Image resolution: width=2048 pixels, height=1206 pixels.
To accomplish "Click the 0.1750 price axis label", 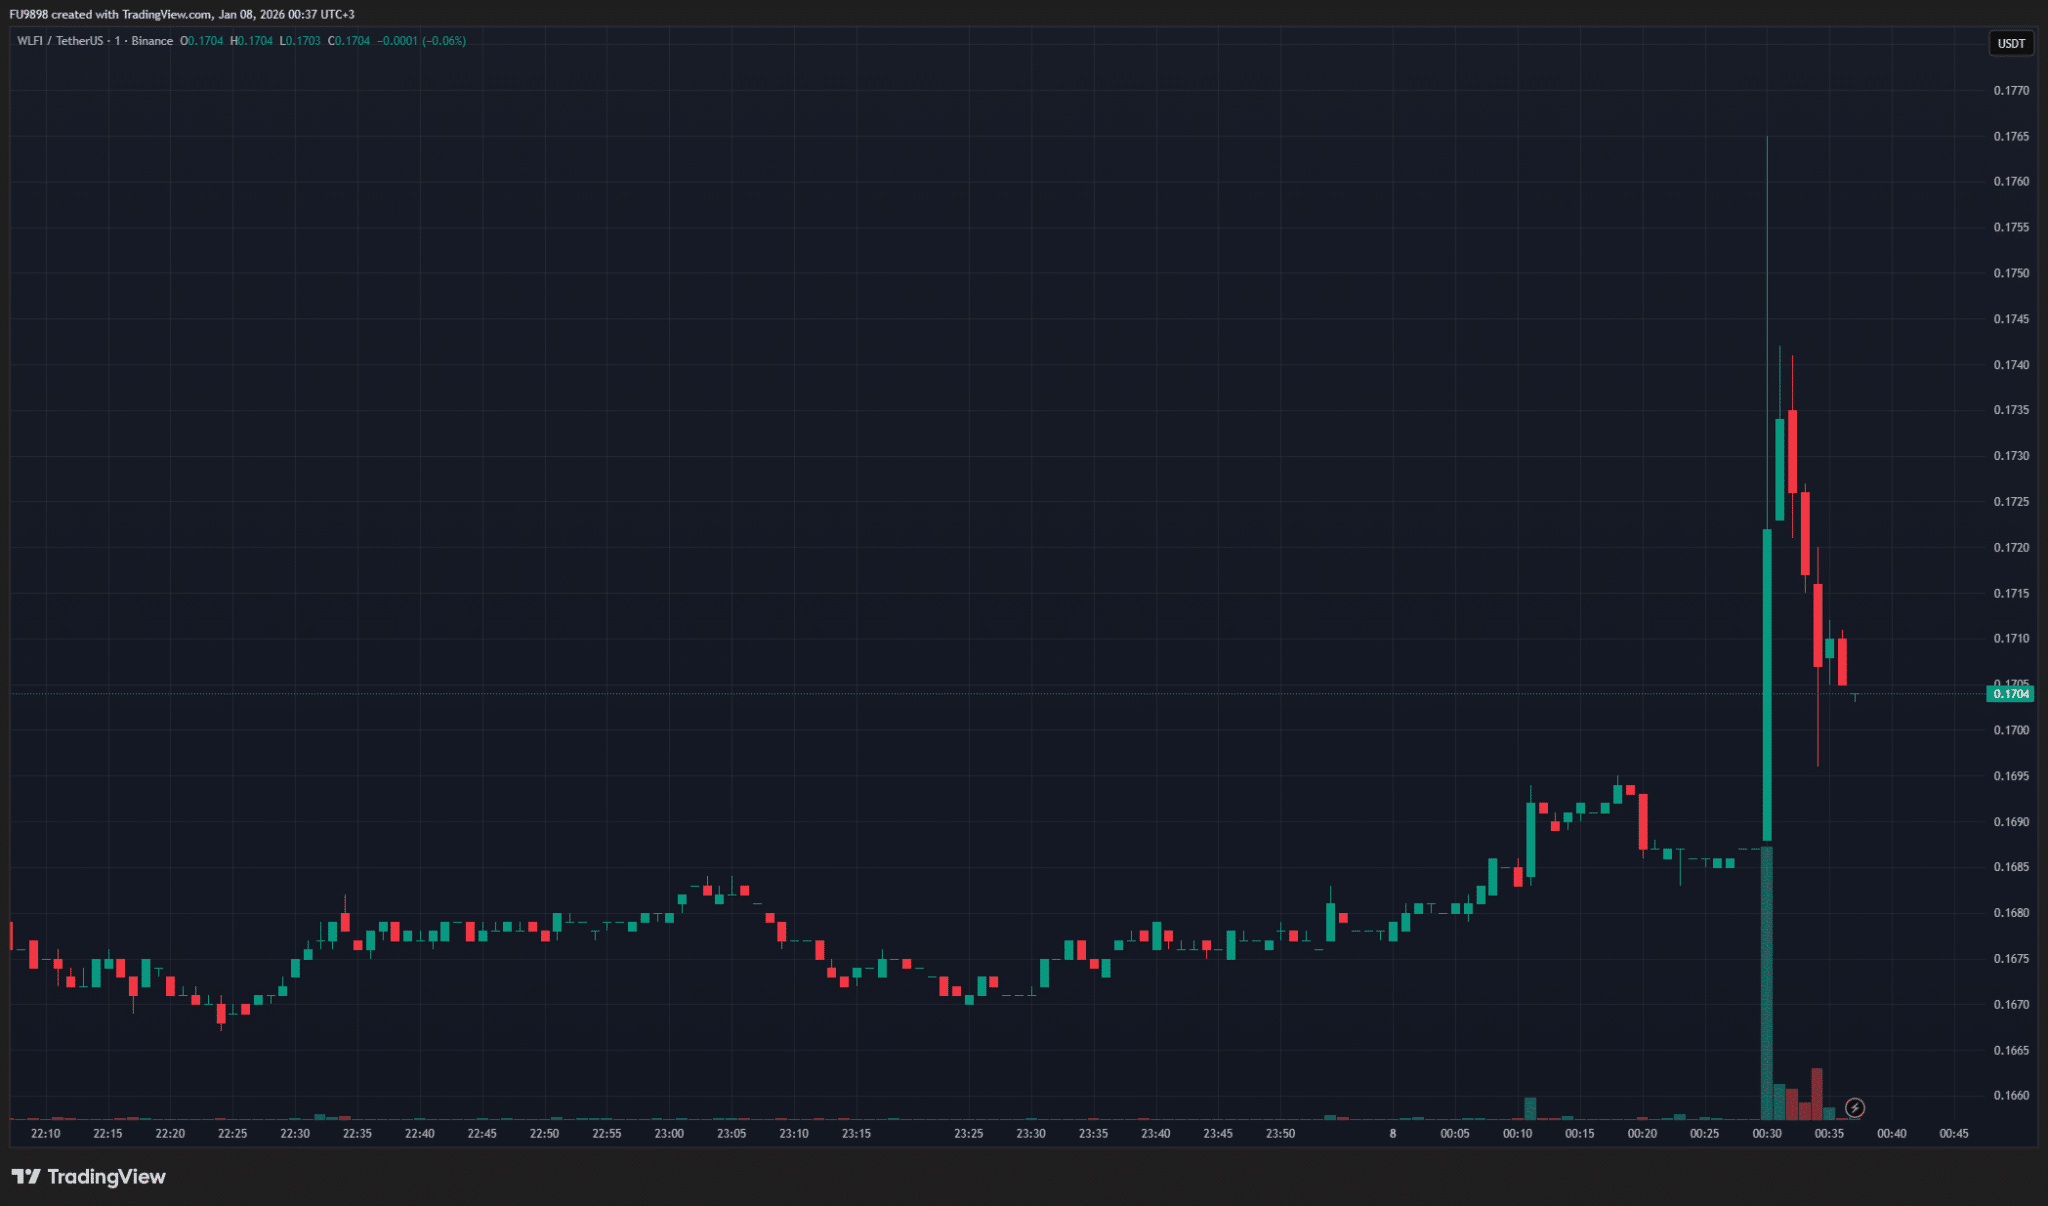I will (2010, 273).
